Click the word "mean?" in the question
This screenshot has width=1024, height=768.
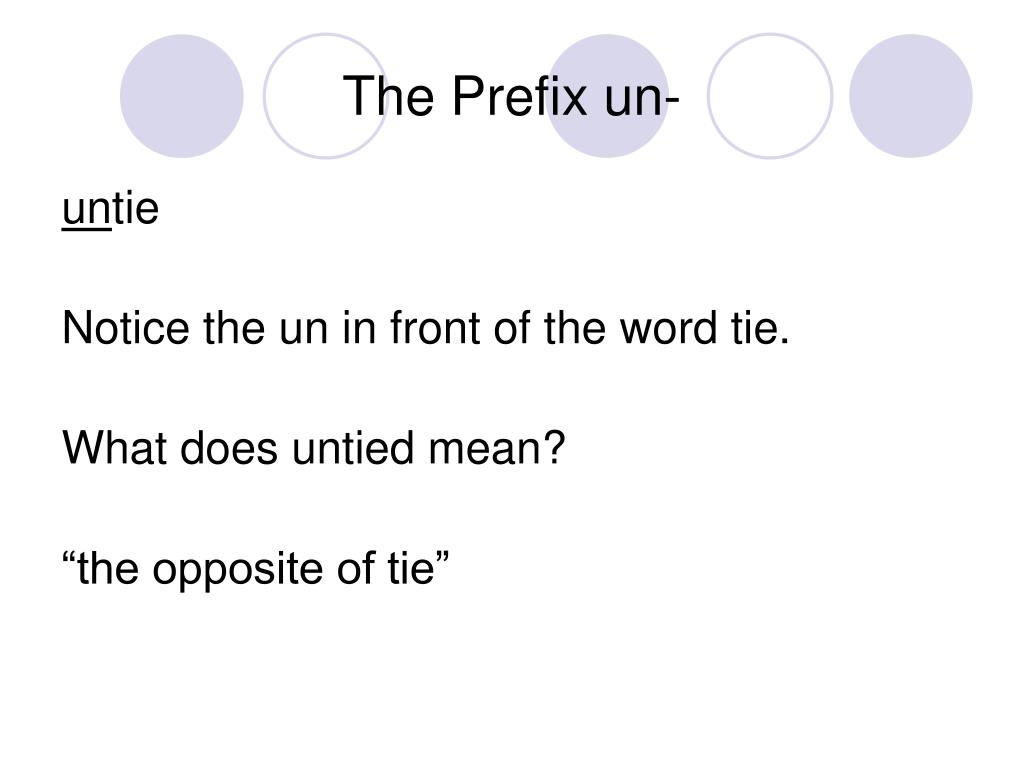(496, 448)
